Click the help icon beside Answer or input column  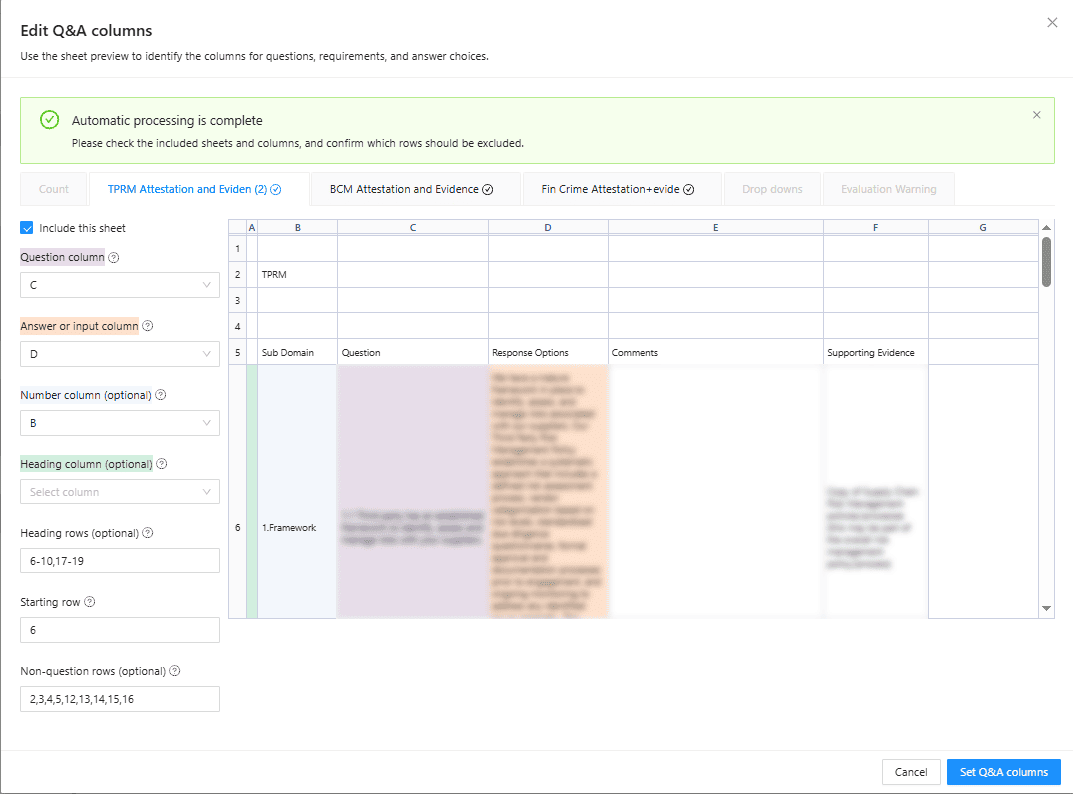[148, 325]
